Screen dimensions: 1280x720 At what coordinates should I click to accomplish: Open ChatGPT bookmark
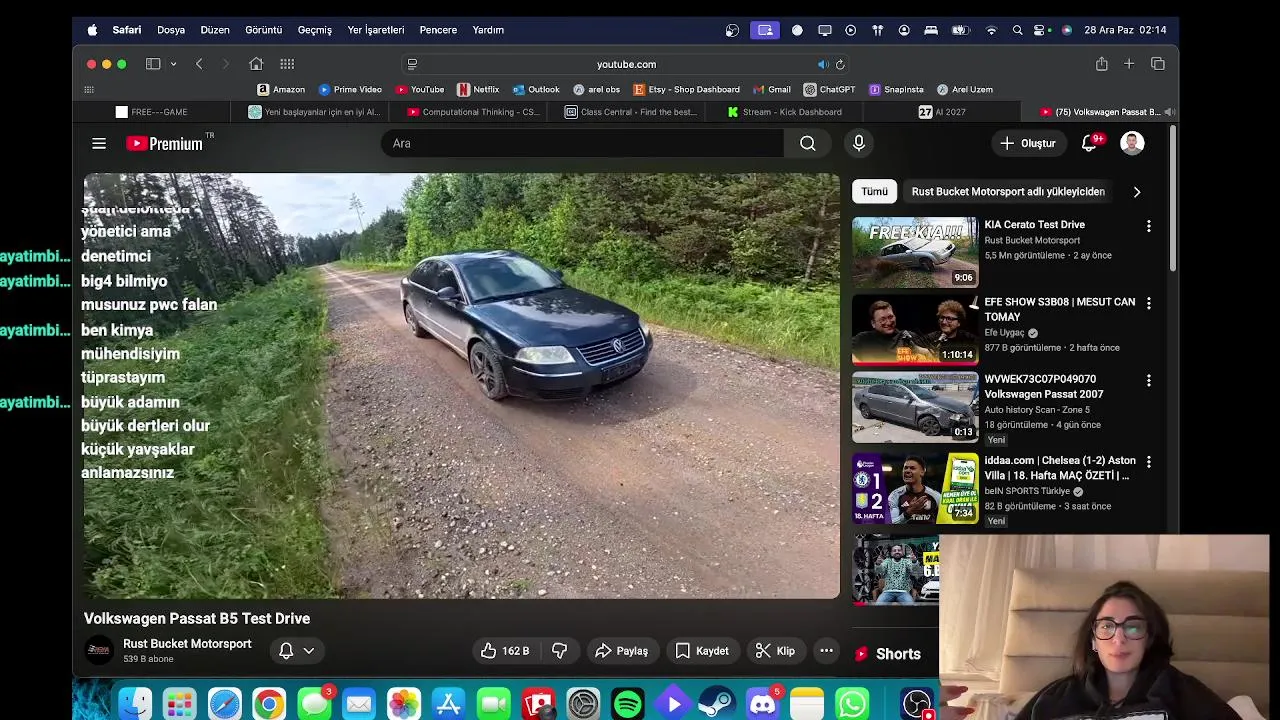(x=829, y=89)
